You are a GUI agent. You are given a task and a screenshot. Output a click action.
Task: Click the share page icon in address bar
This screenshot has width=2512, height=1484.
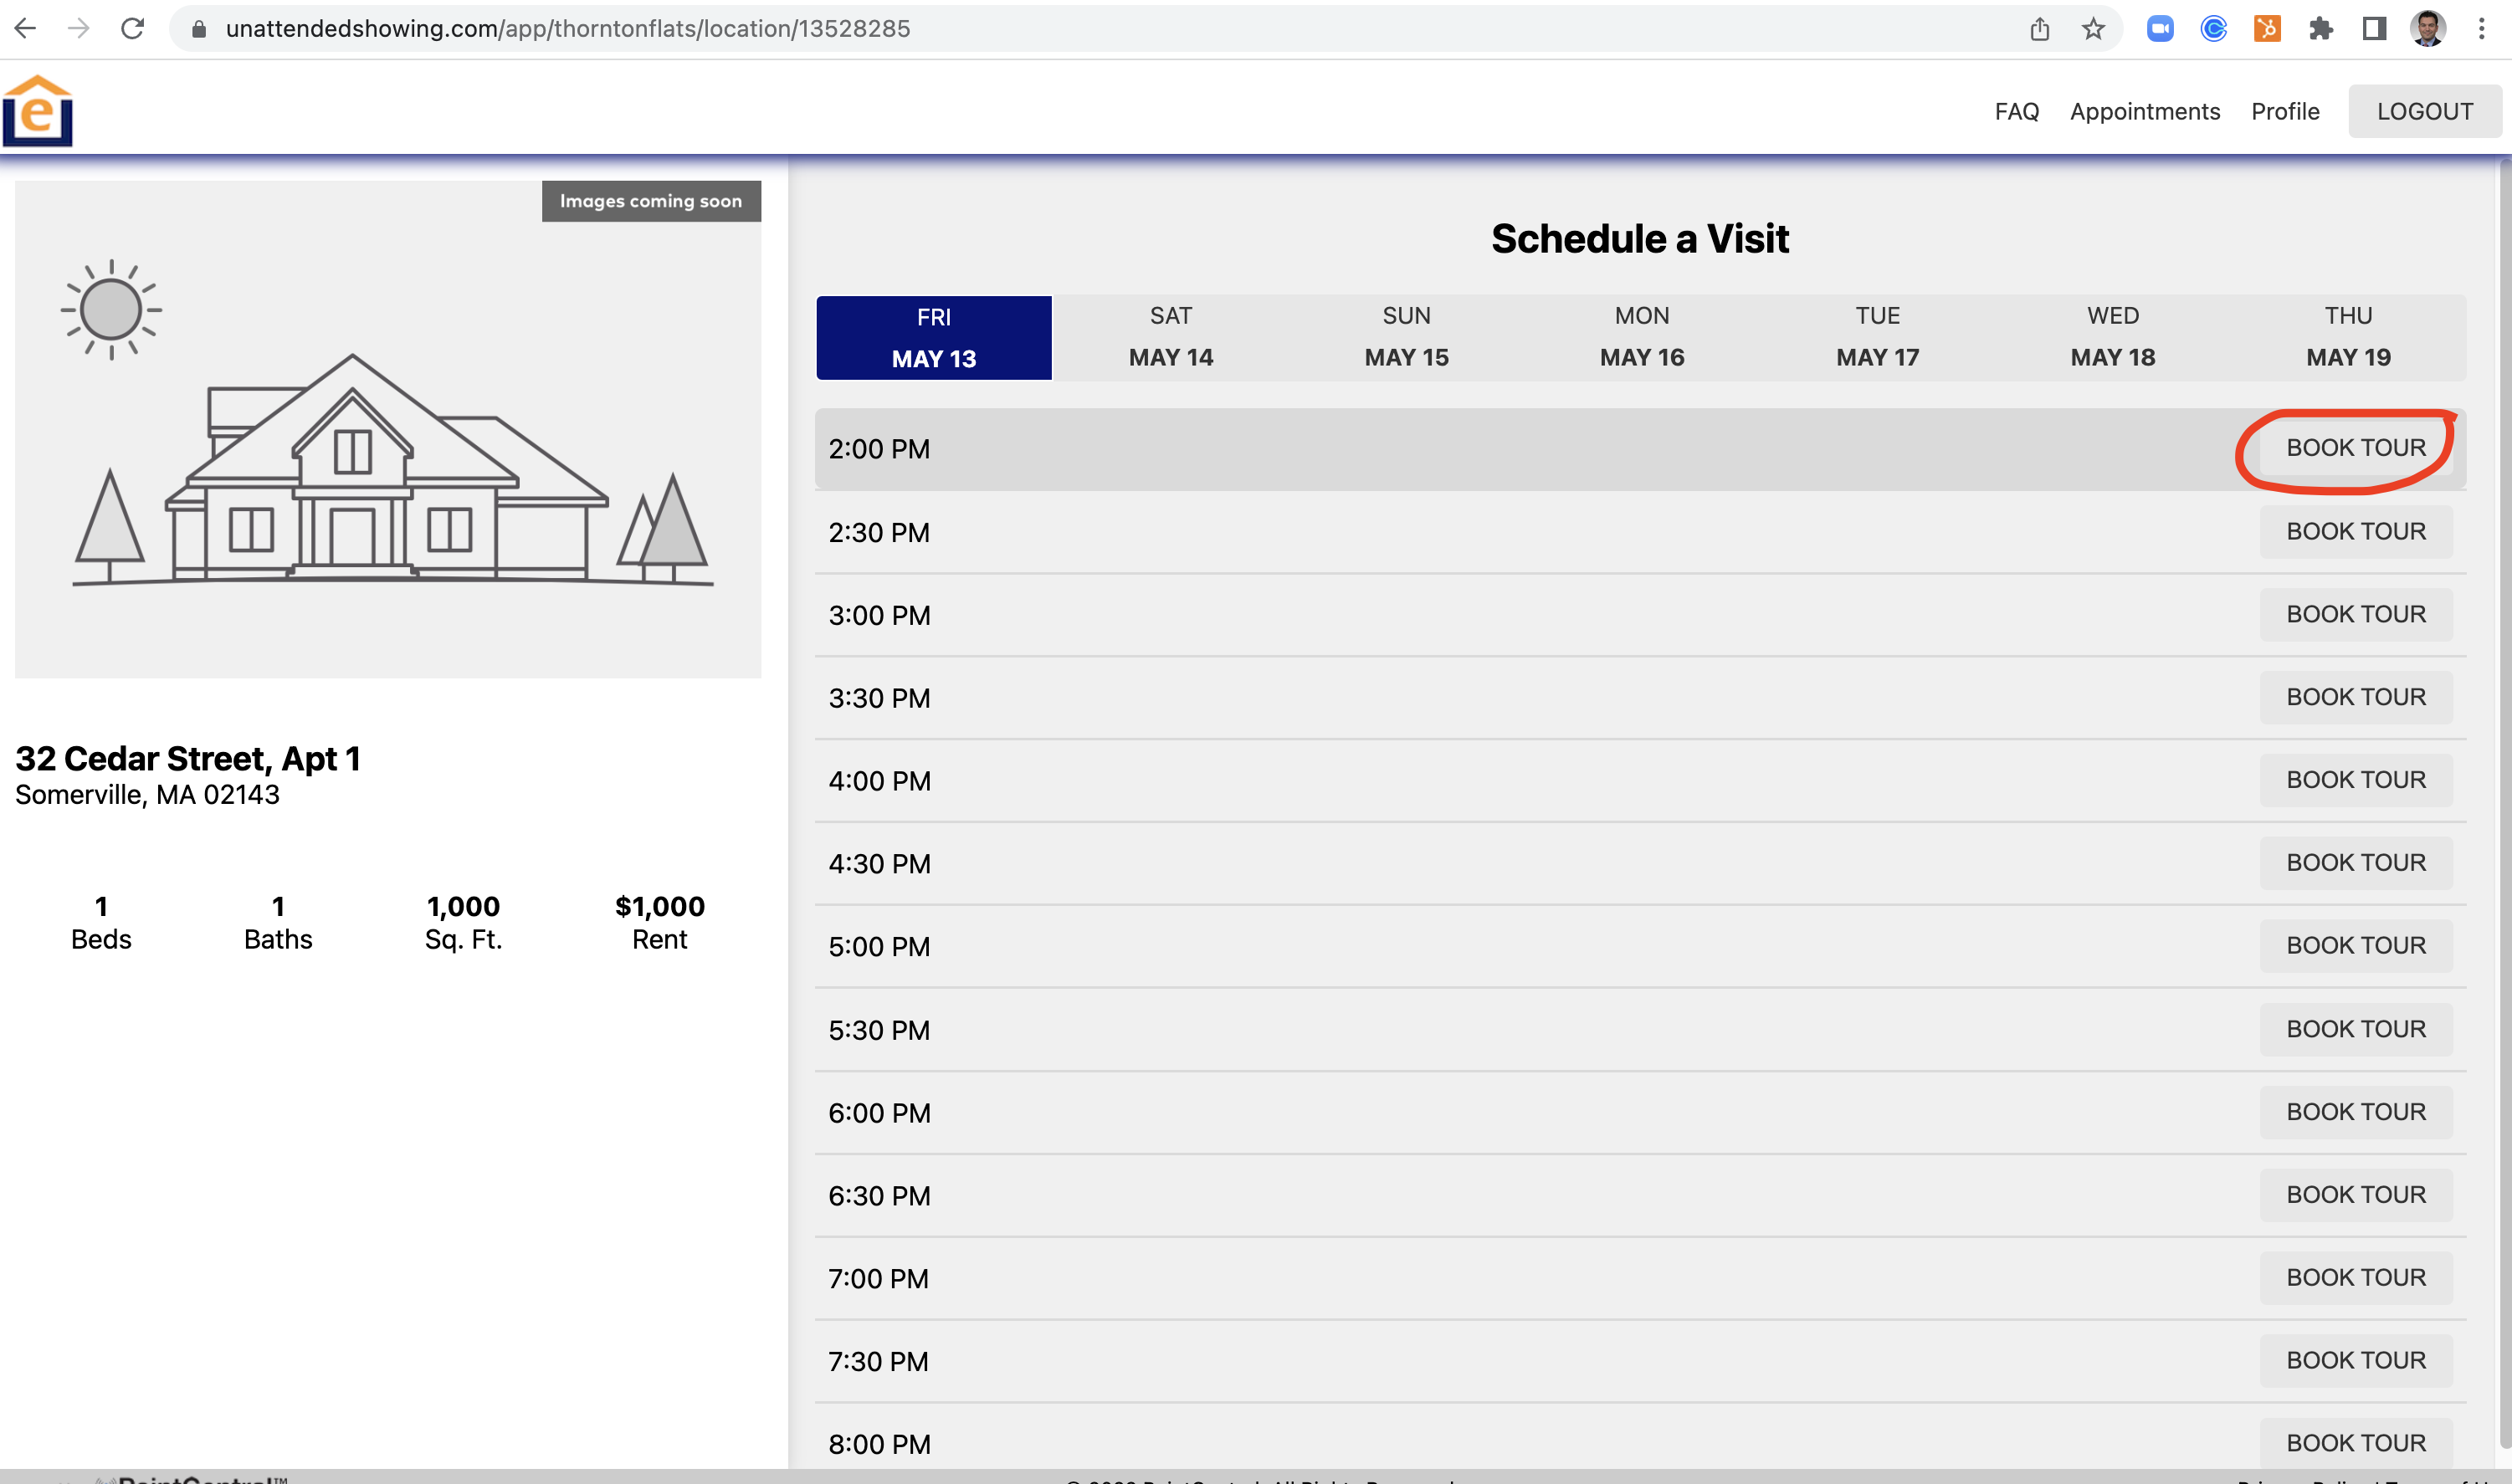pos(2040,29)
